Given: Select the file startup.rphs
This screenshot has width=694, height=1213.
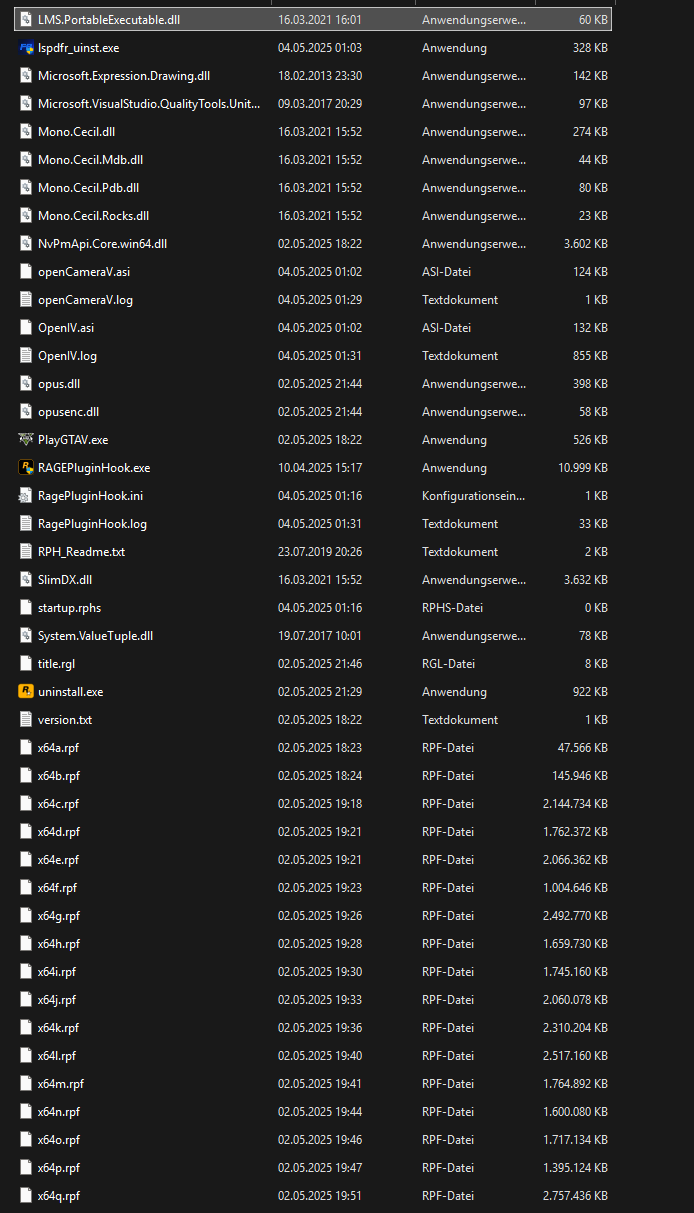Looking at the screenshot, I should click(69, 608).
